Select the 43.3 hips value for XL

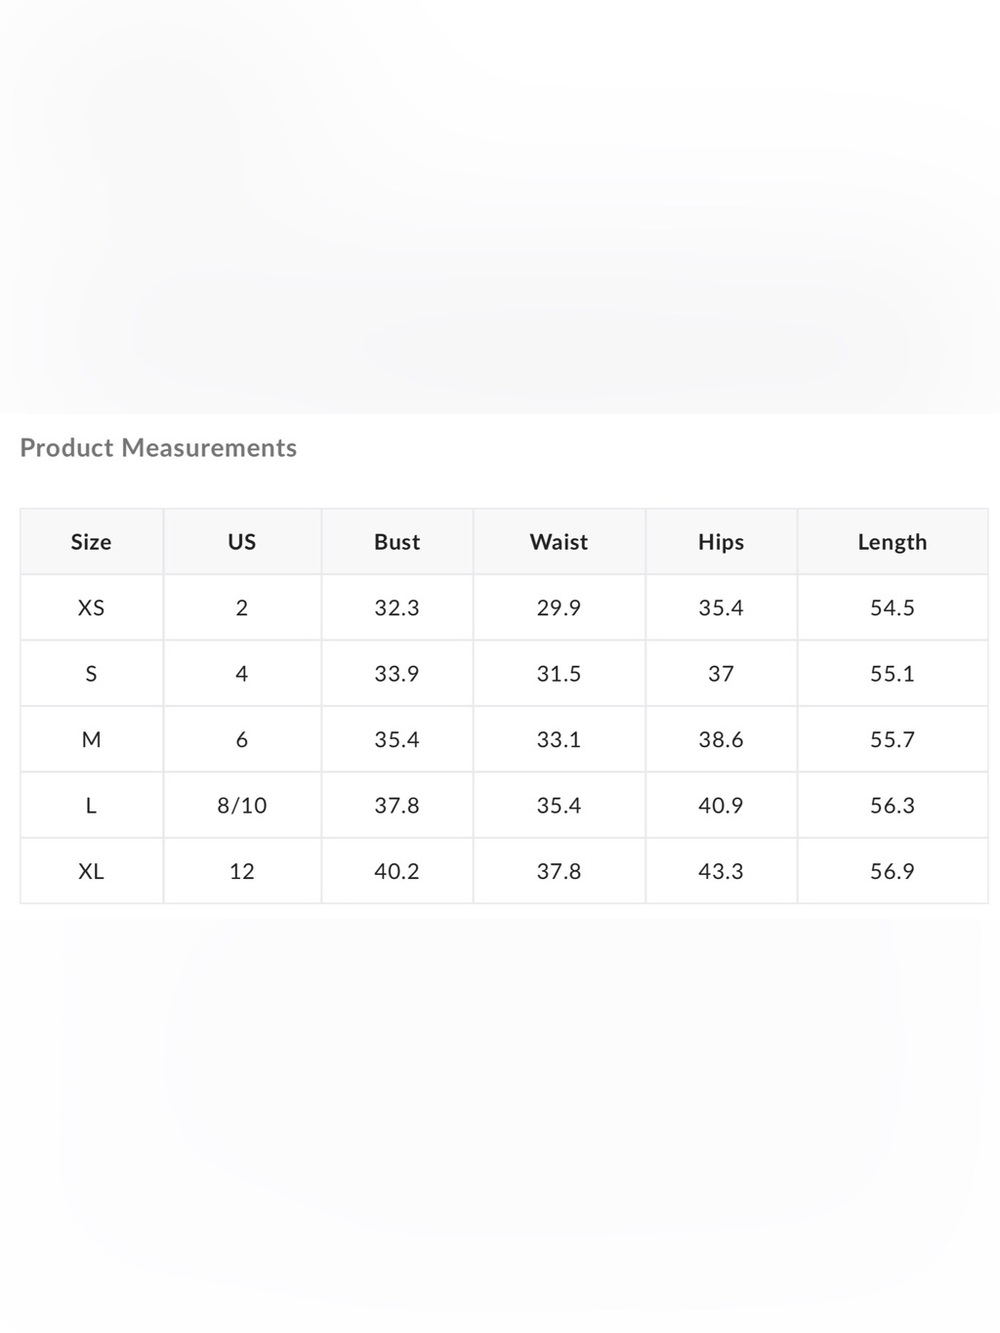[x=721, y=871]
